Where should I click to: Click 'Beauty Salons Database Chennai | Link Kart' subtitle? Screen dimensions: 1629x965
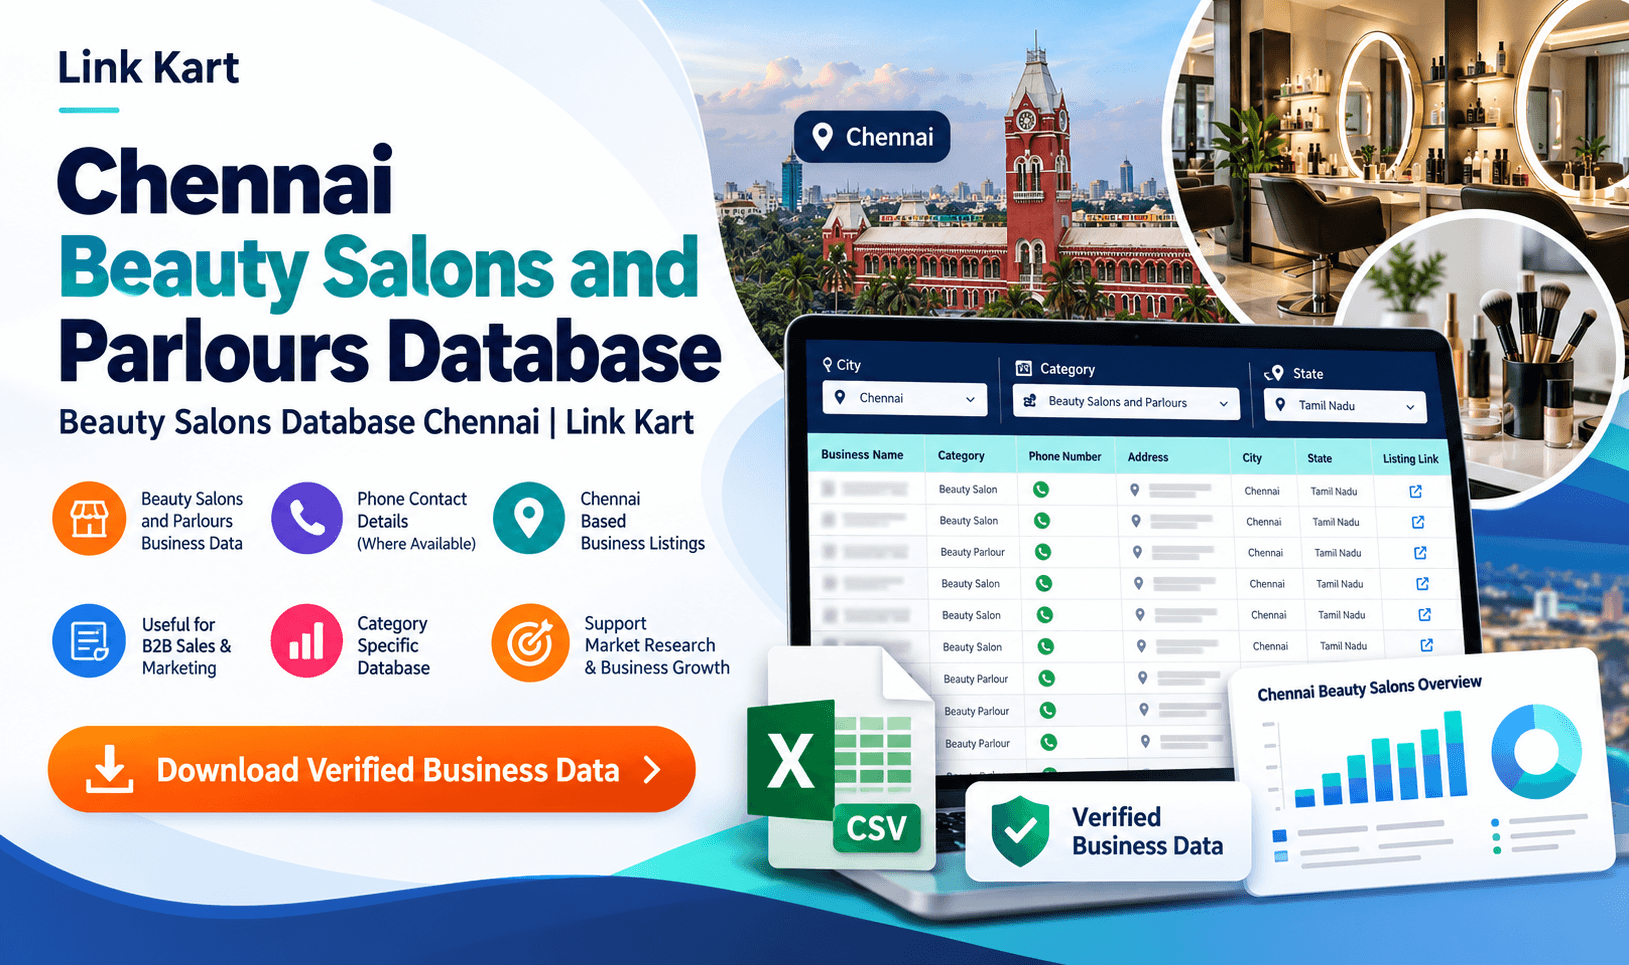coord(376,422)
